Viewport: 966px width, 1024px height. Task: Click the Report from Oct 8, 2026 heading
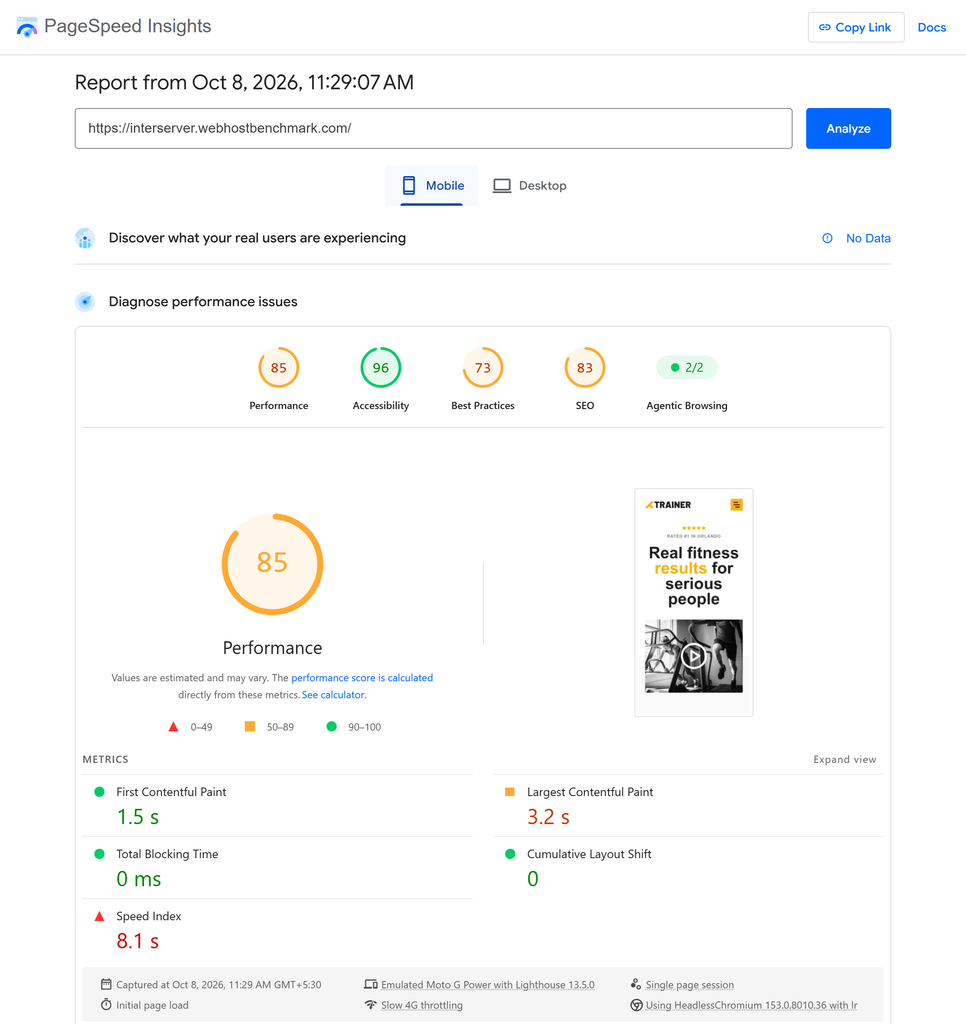[244, 82]
